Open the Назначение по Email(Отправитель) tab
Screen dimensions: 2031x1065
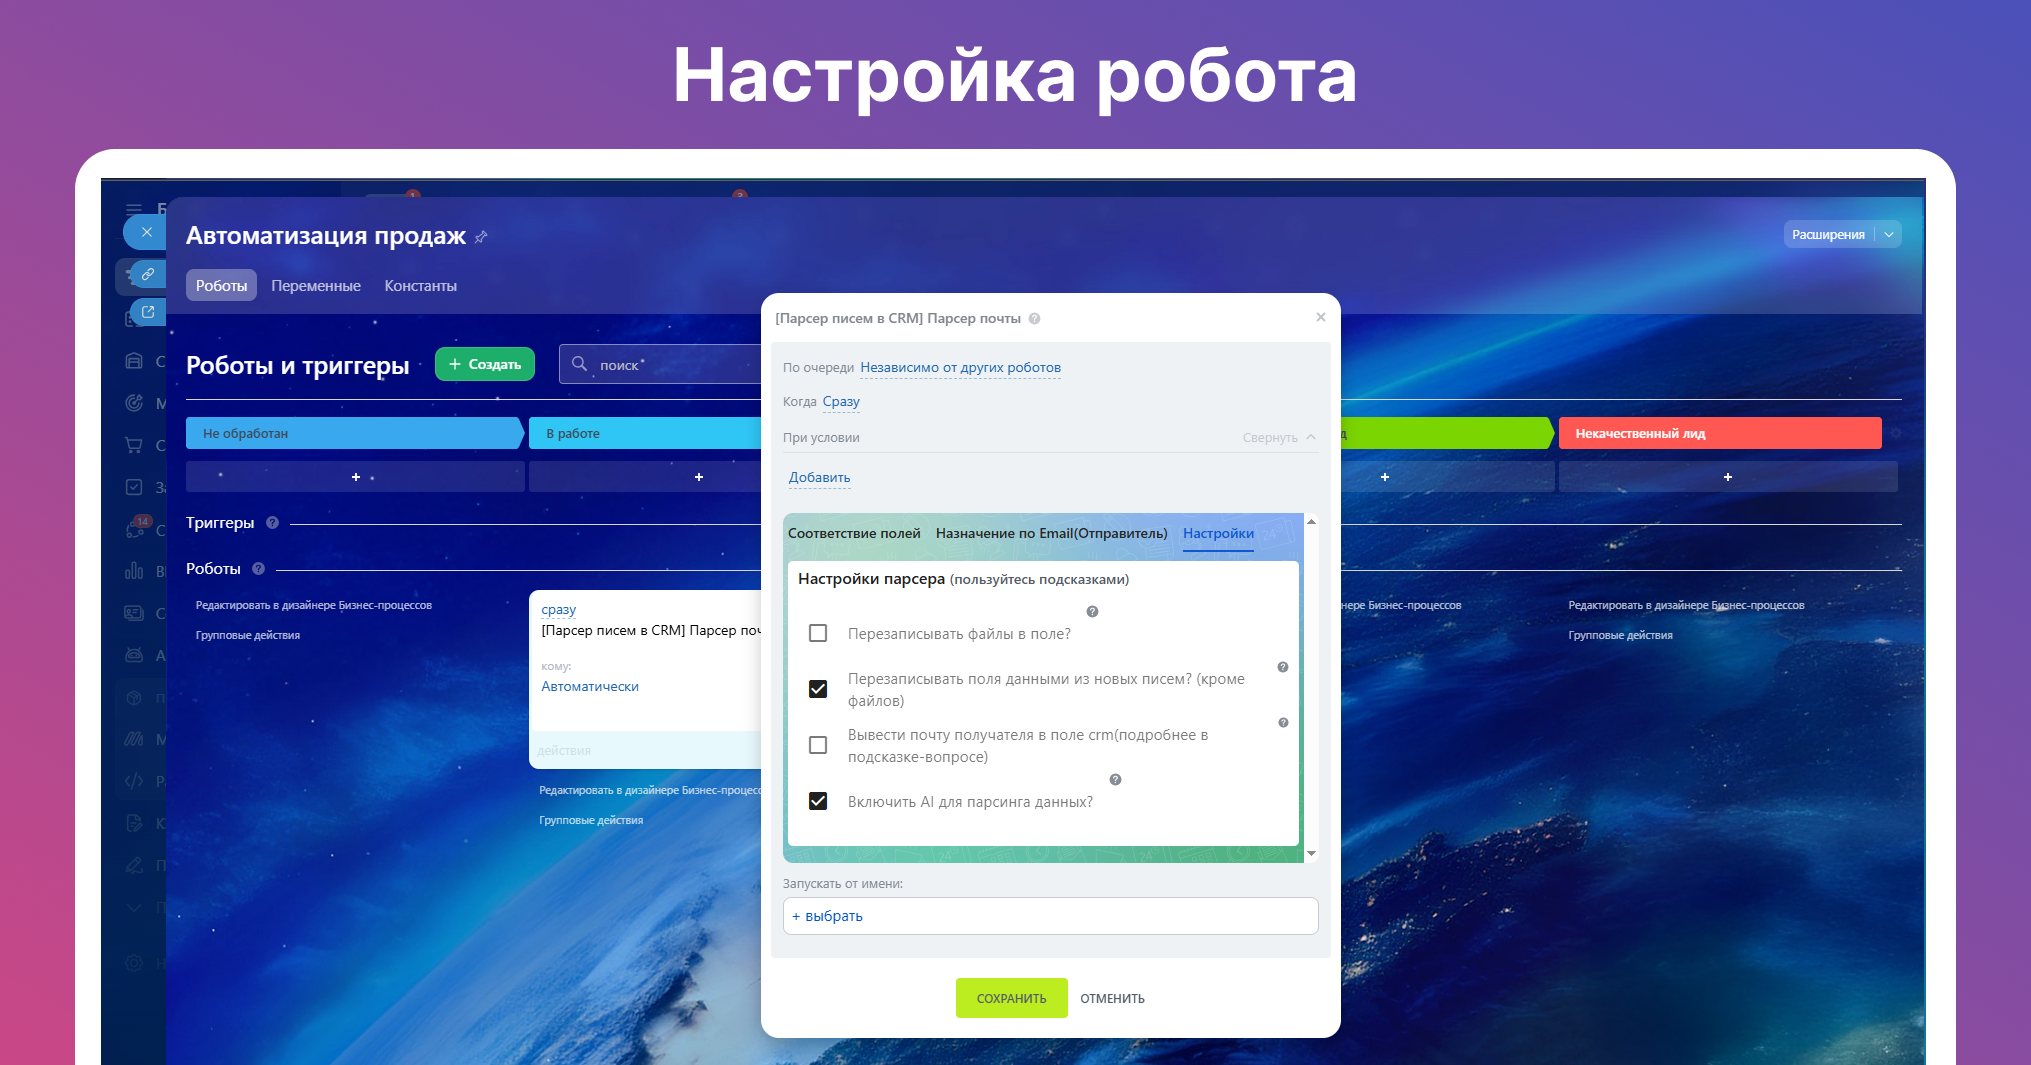[1051, 534]
